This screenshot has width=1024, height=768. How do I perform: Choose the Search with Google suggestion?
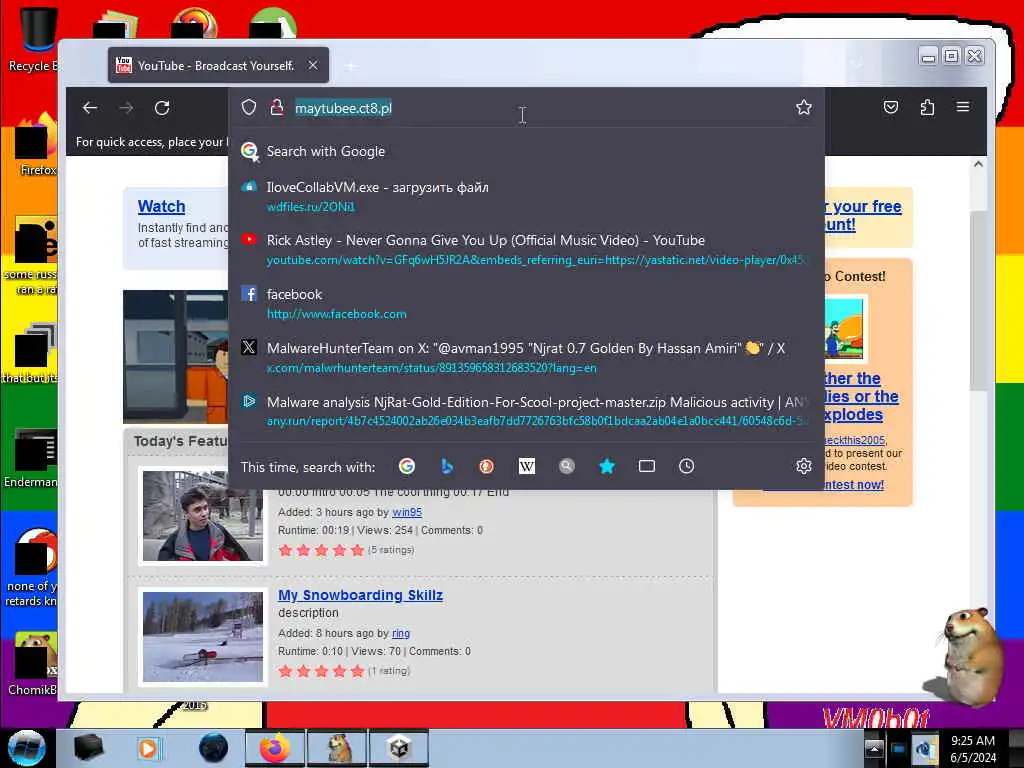coord(526,152)
